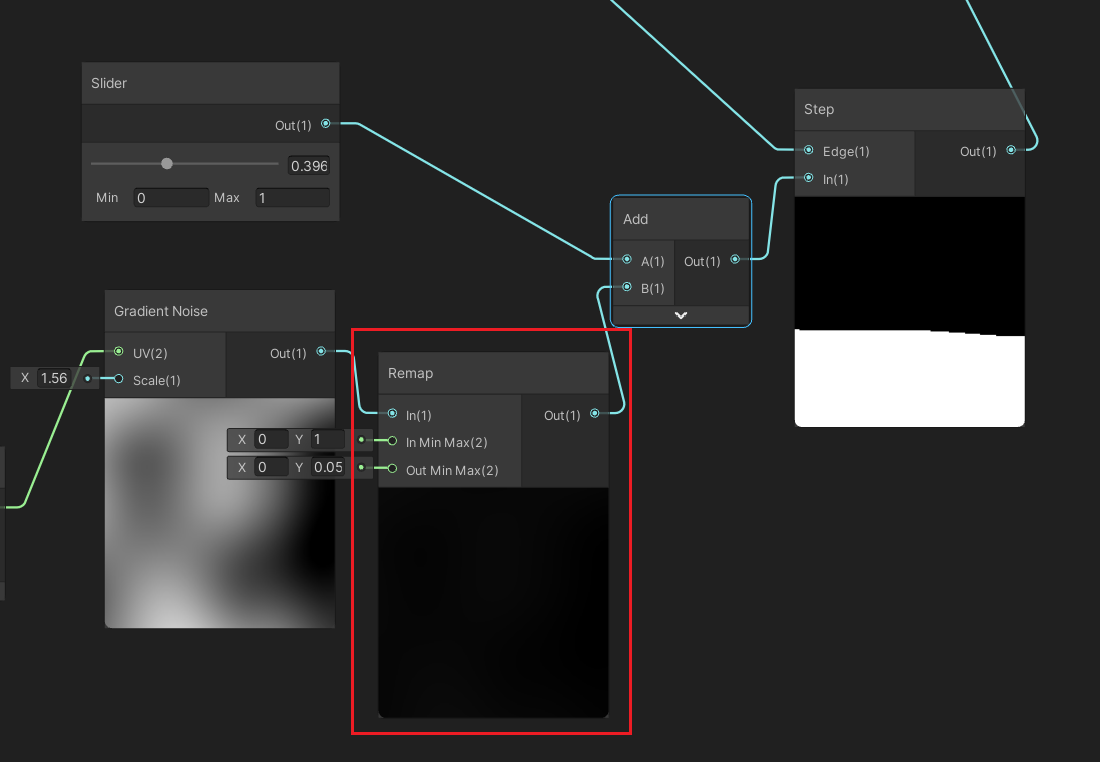Click the Remap node preview image
Image resolution: width=1100 pixels, height=762 pixels.
point(493,603)
